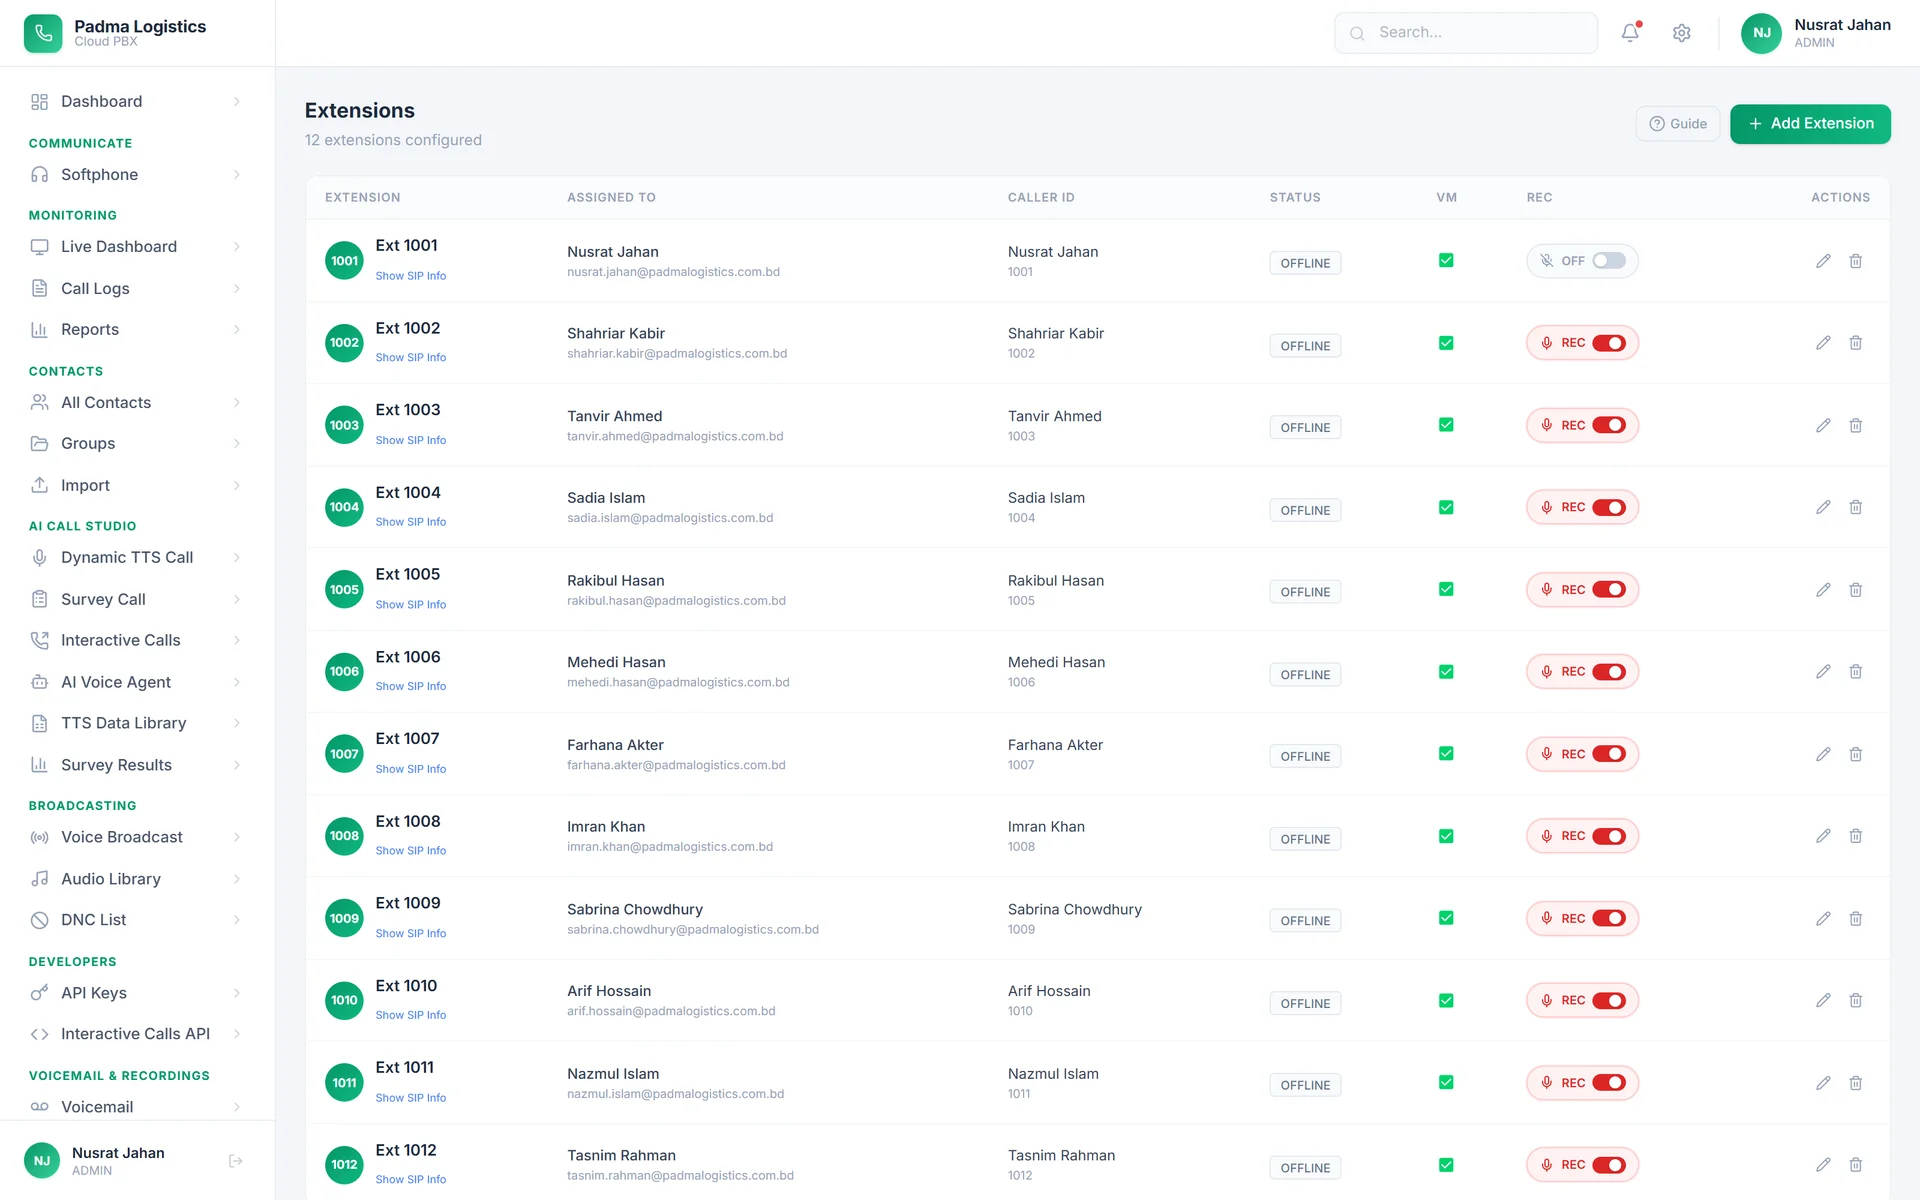Click email nusrat.jahan@padmalogistics.com.bd
This screenshot has height=1200, width=1920.
pyautogui.click(x=673, y=272)
